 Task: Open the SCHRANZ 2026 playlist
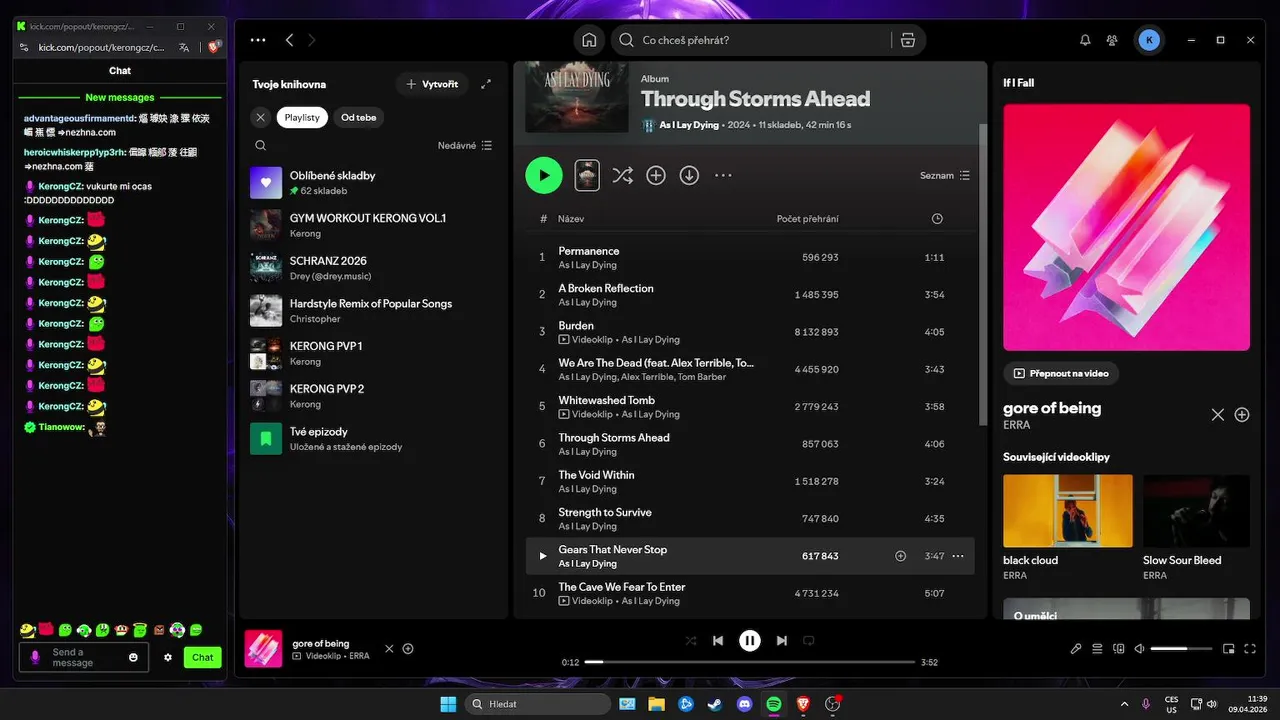(372, 268)
